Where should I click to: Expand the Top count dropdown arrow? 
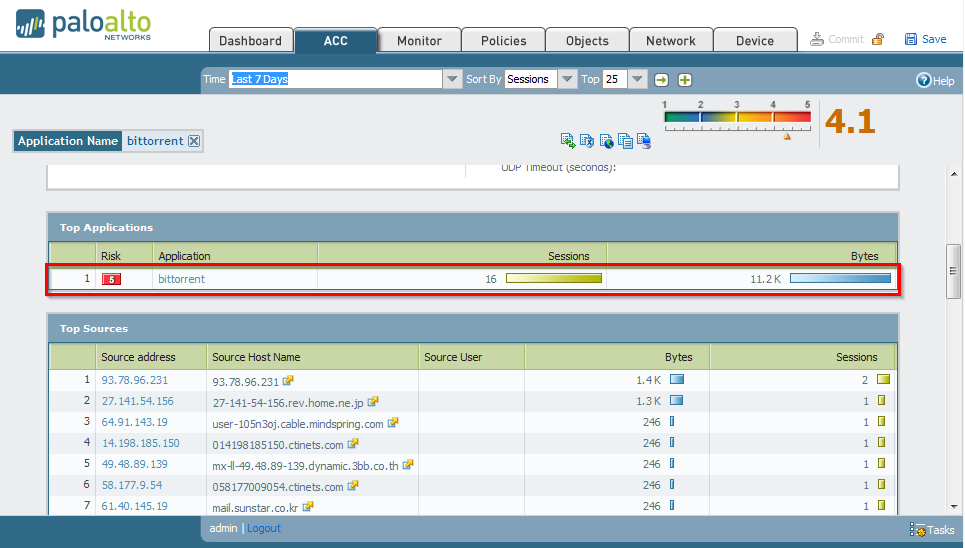[638, 79]
